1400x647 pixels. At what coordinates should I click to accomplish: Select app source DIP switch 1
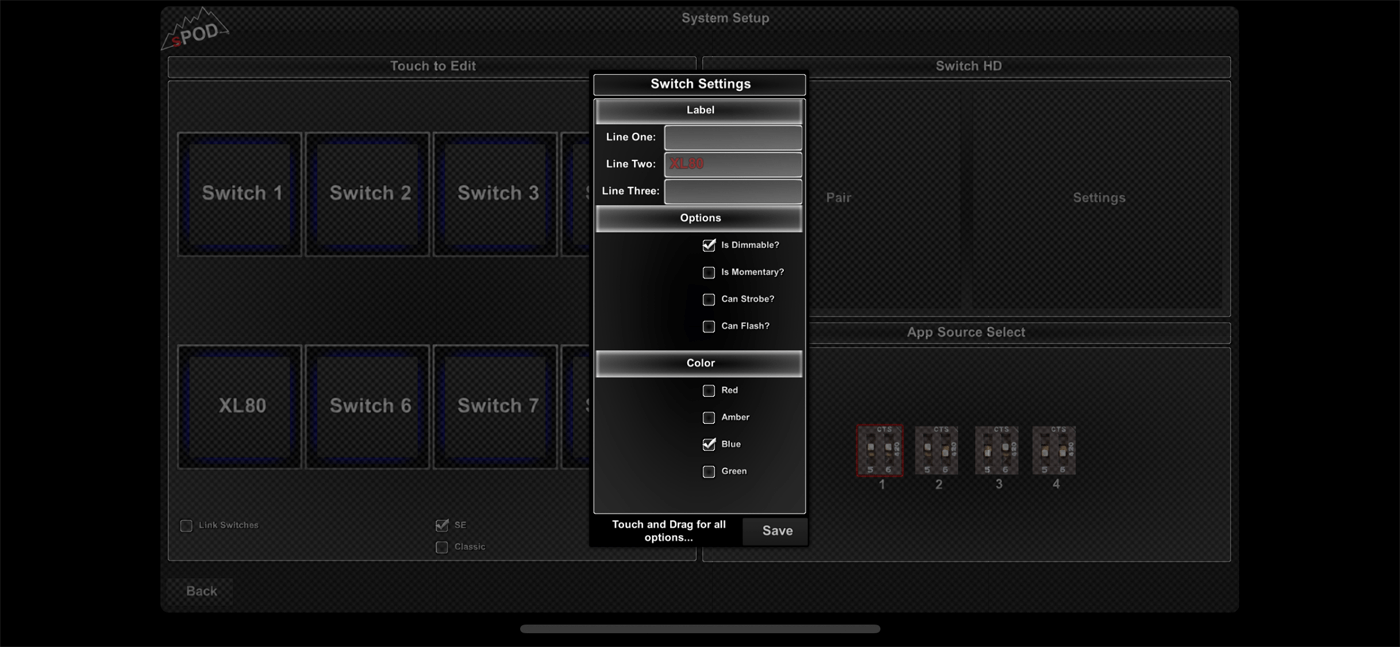click(x=879, y=450)
